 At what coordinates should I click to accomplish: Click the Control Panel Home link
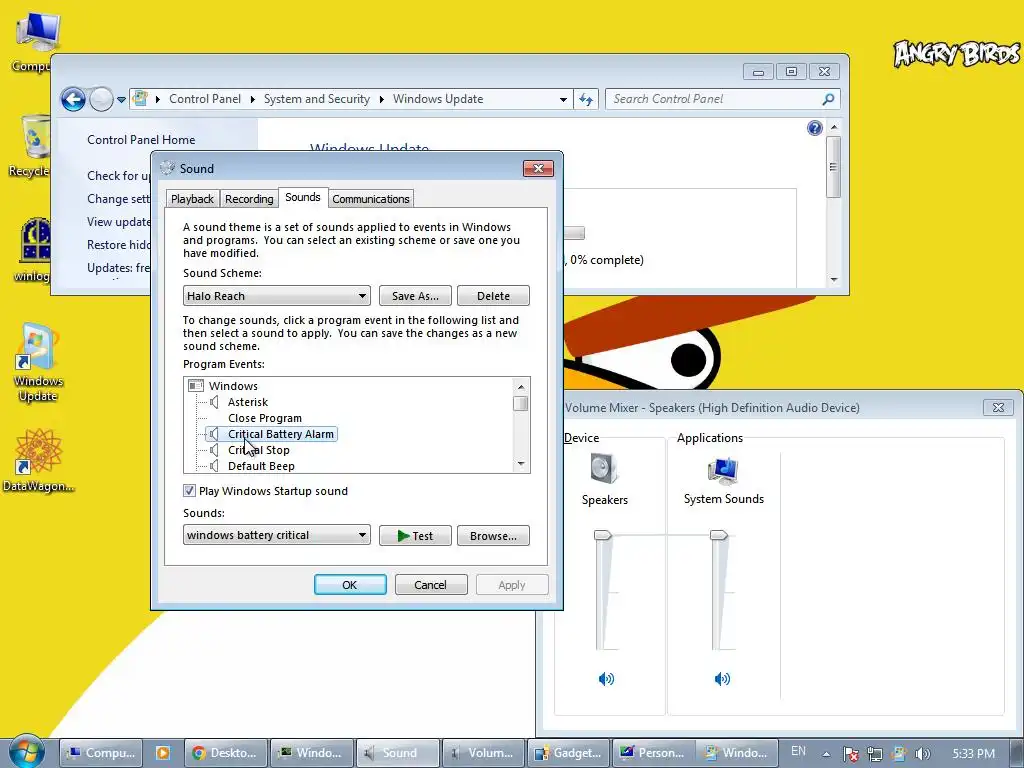141,140
